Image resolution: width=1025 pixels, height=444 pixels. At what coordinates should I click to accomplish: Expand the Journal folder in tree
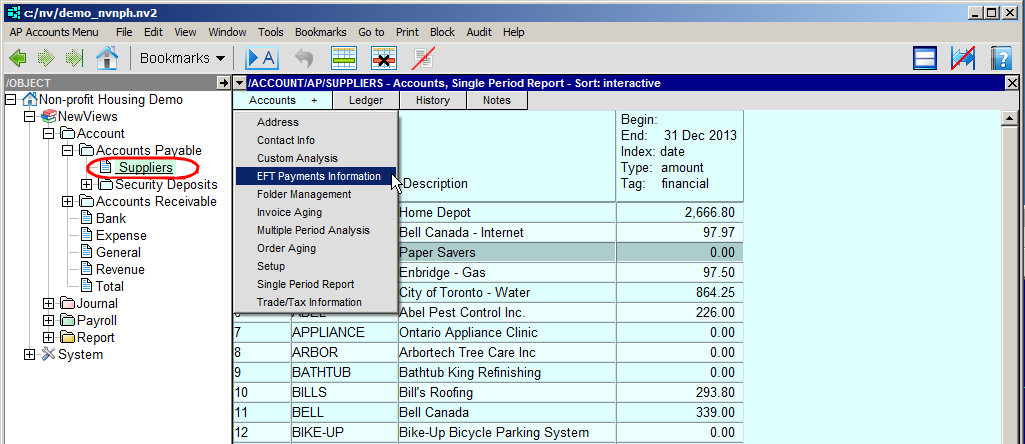click(49, 304)
